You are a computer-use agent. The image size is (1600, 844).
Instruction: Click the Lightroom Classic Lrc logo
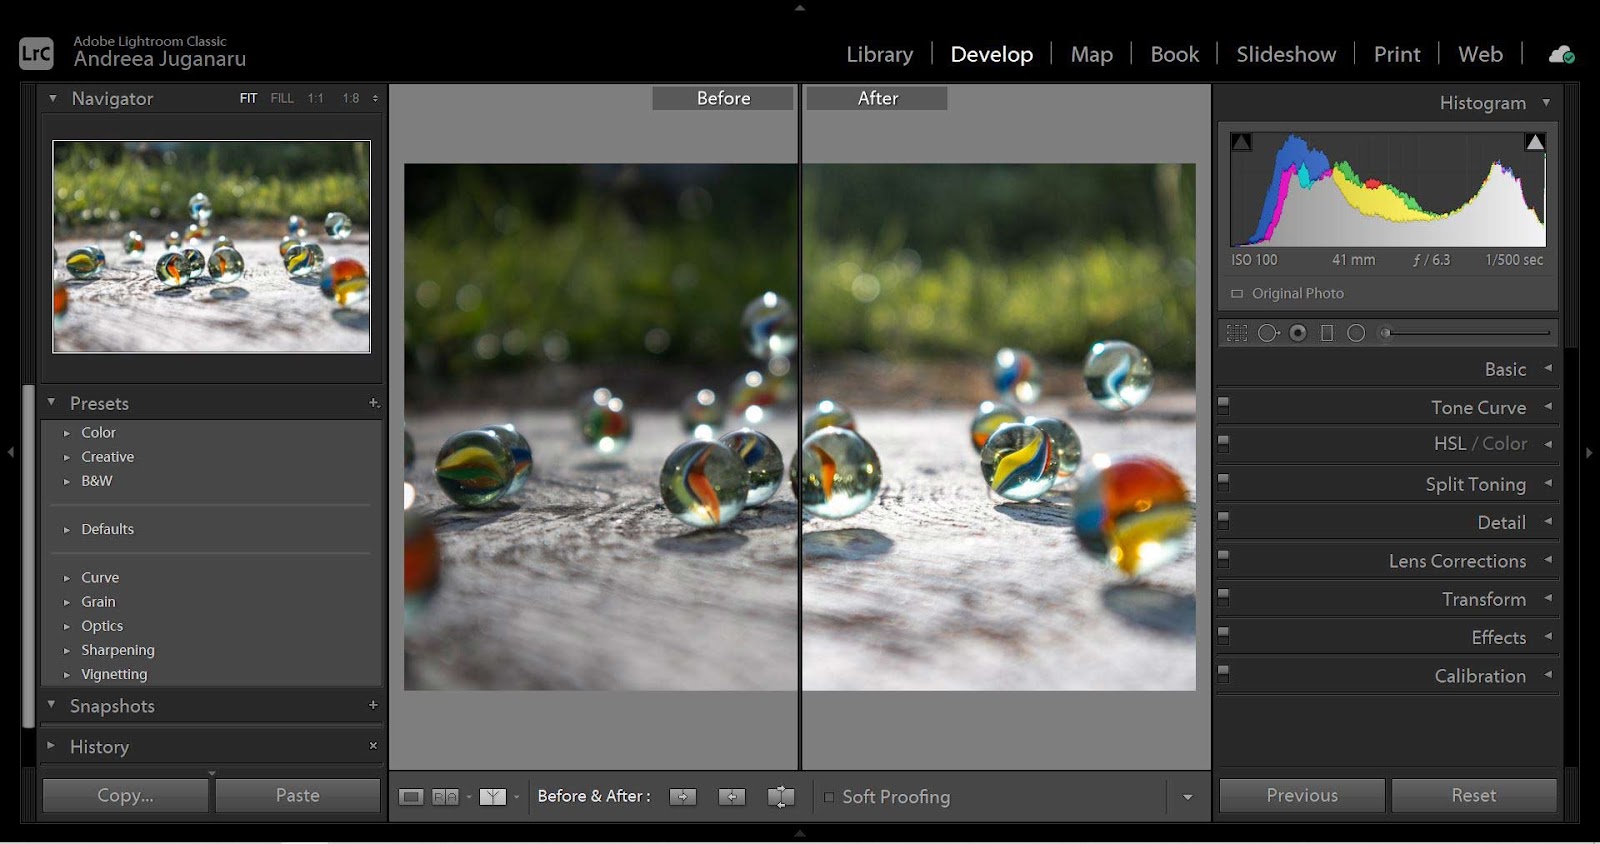[36, 53]
